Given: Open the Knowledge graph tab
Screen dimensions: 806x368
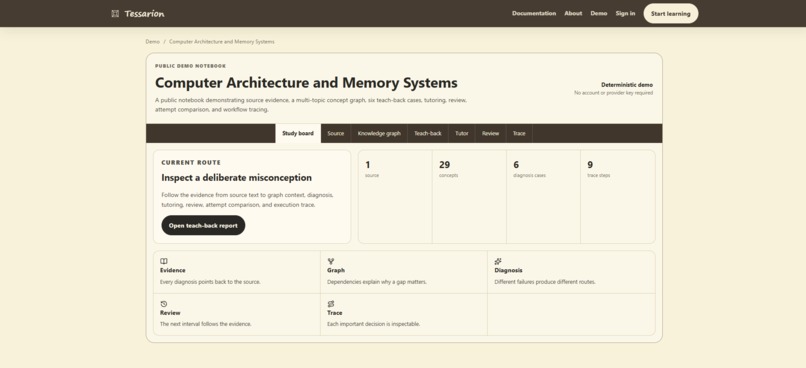Looking at the screenshot, I should click(379, 133).
